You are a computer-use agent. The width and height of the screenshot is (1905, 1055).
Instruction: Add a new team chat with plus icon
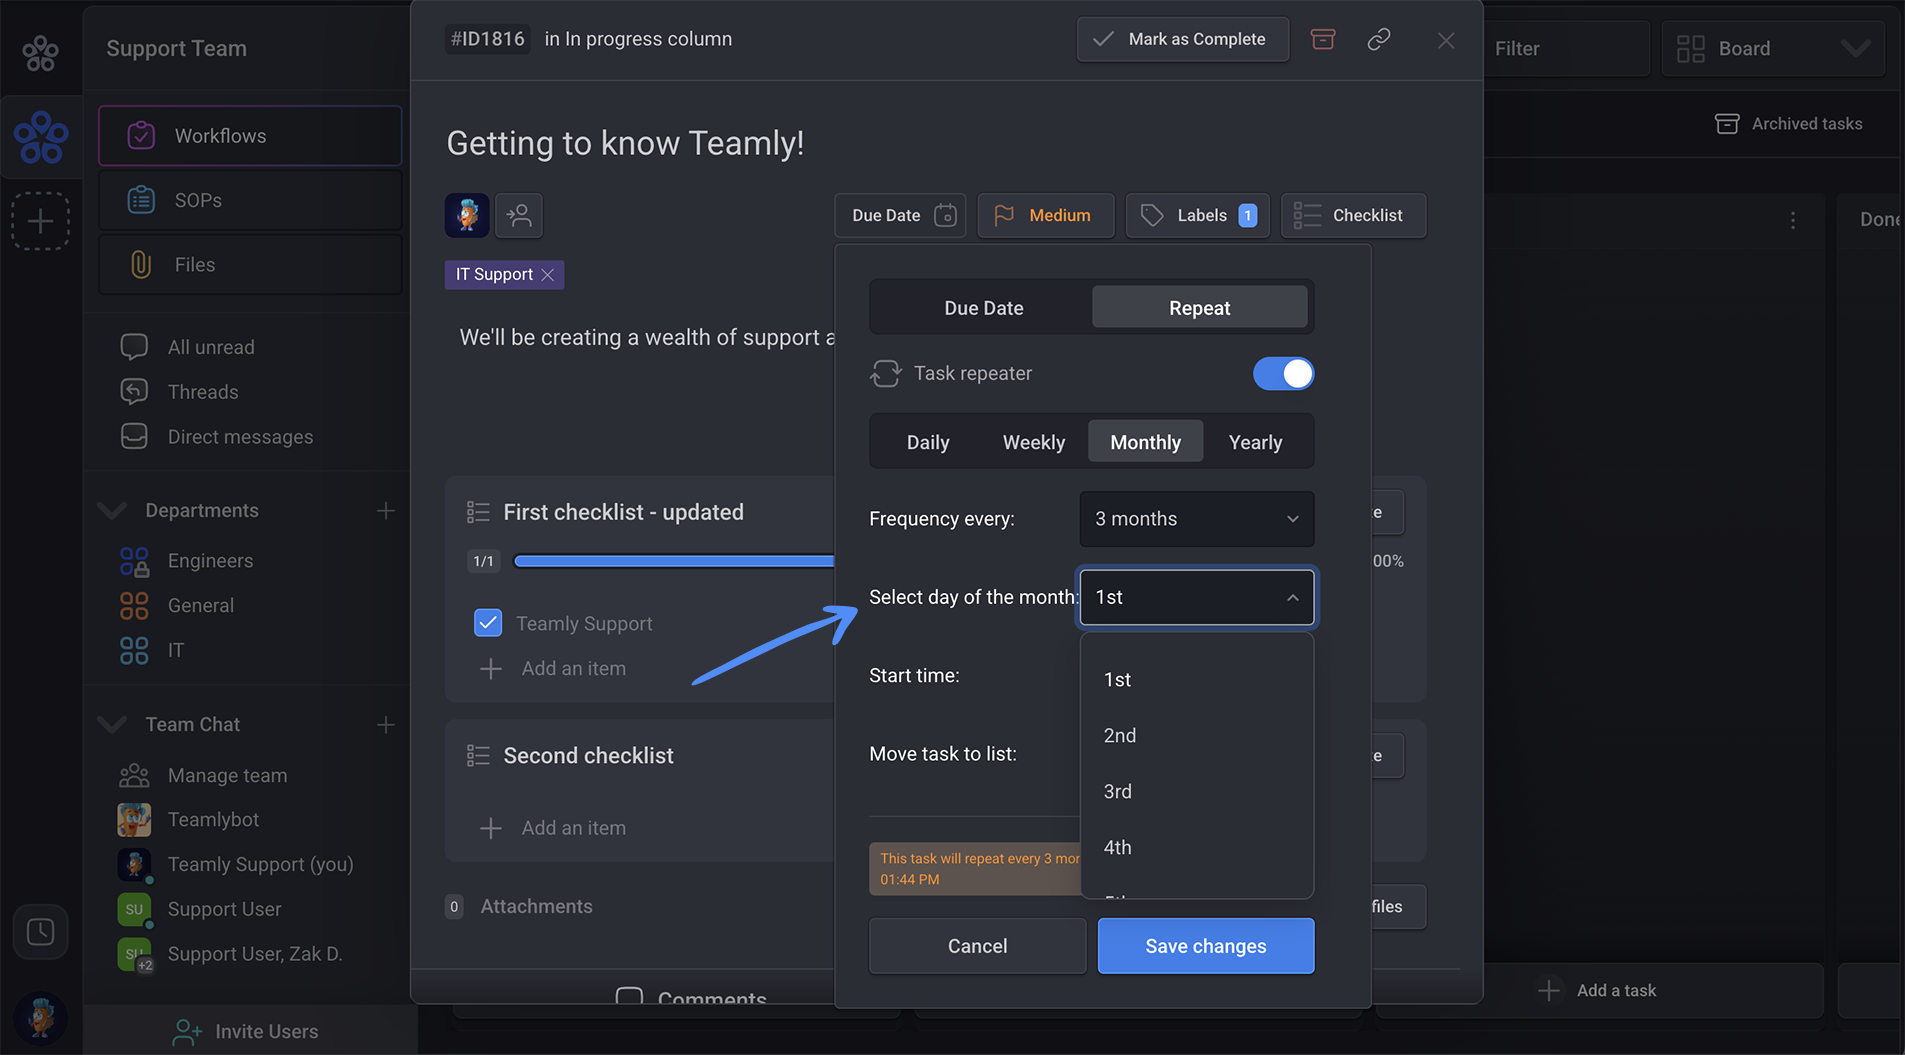tap(386, 725)
